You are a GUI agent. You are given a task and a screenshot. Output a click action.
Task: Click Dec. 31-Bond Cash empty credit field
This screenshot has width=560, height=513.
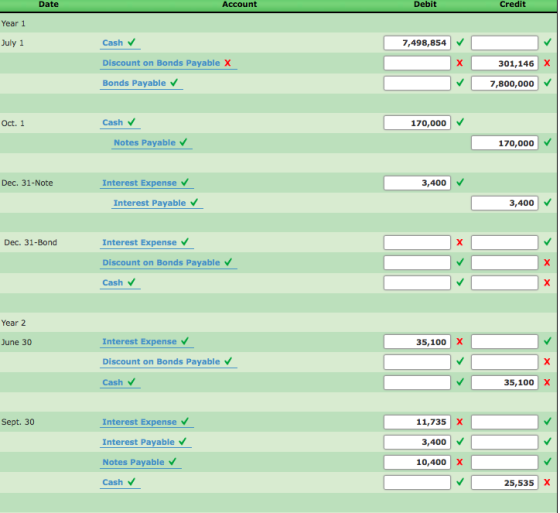tap(505, 283)
